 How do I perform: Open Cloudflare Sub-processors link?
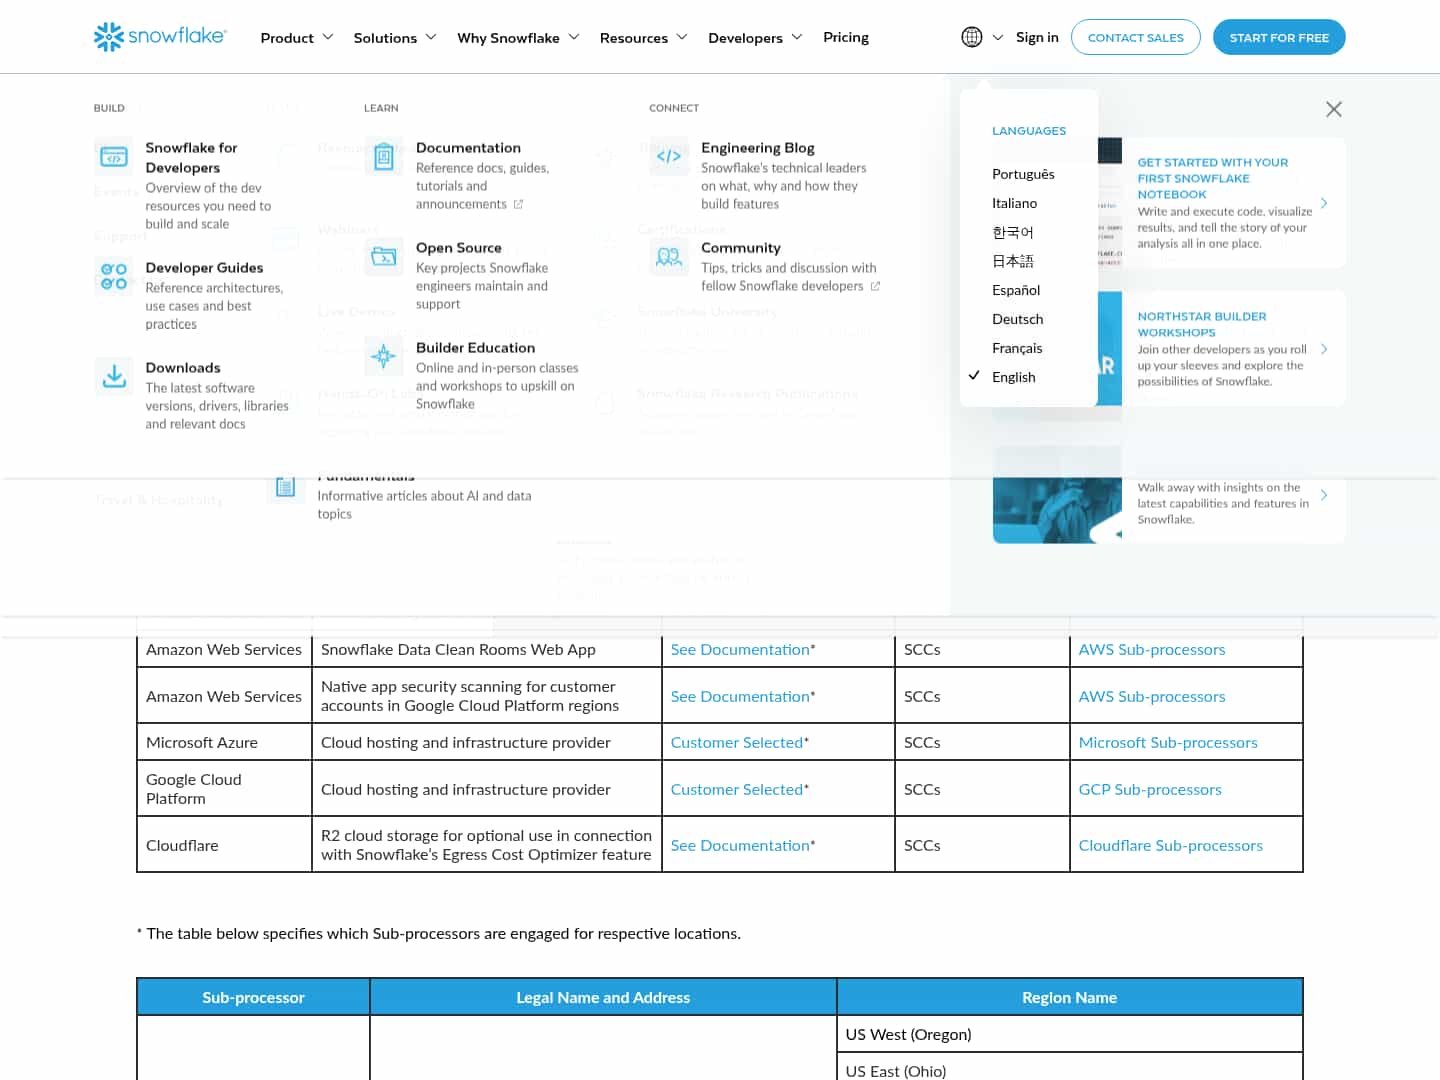[1171, 846]
